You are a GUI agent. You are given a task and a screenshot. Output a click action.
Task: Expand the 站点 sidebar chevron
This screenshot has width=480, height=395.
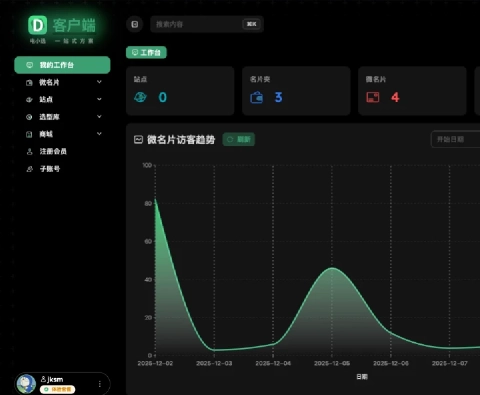99,99
